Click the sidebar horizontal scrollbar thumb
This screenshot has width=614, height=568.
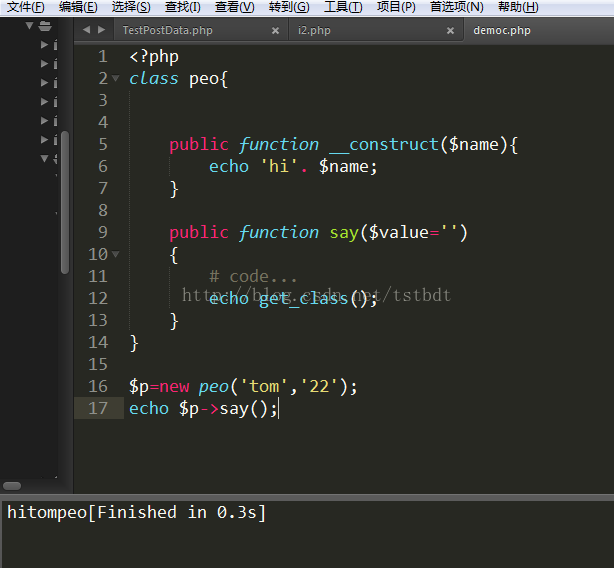12,486
